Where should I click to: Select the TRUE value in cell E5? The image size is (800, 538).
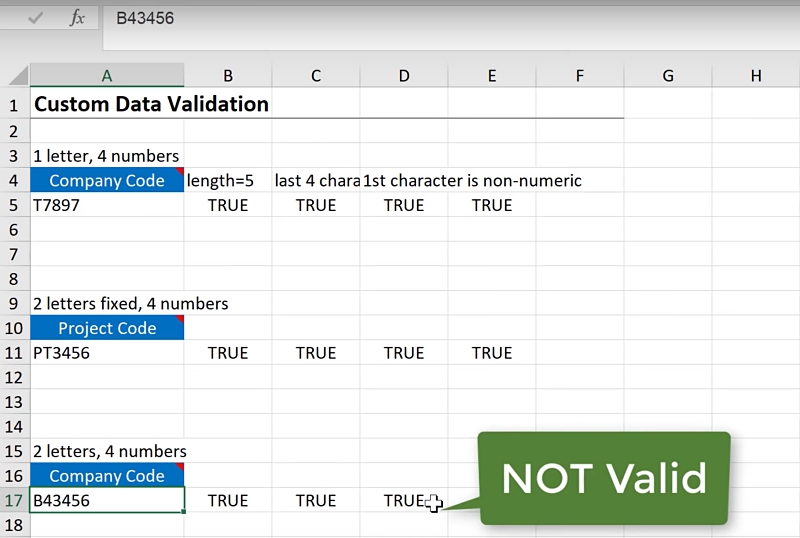(492, 205)
